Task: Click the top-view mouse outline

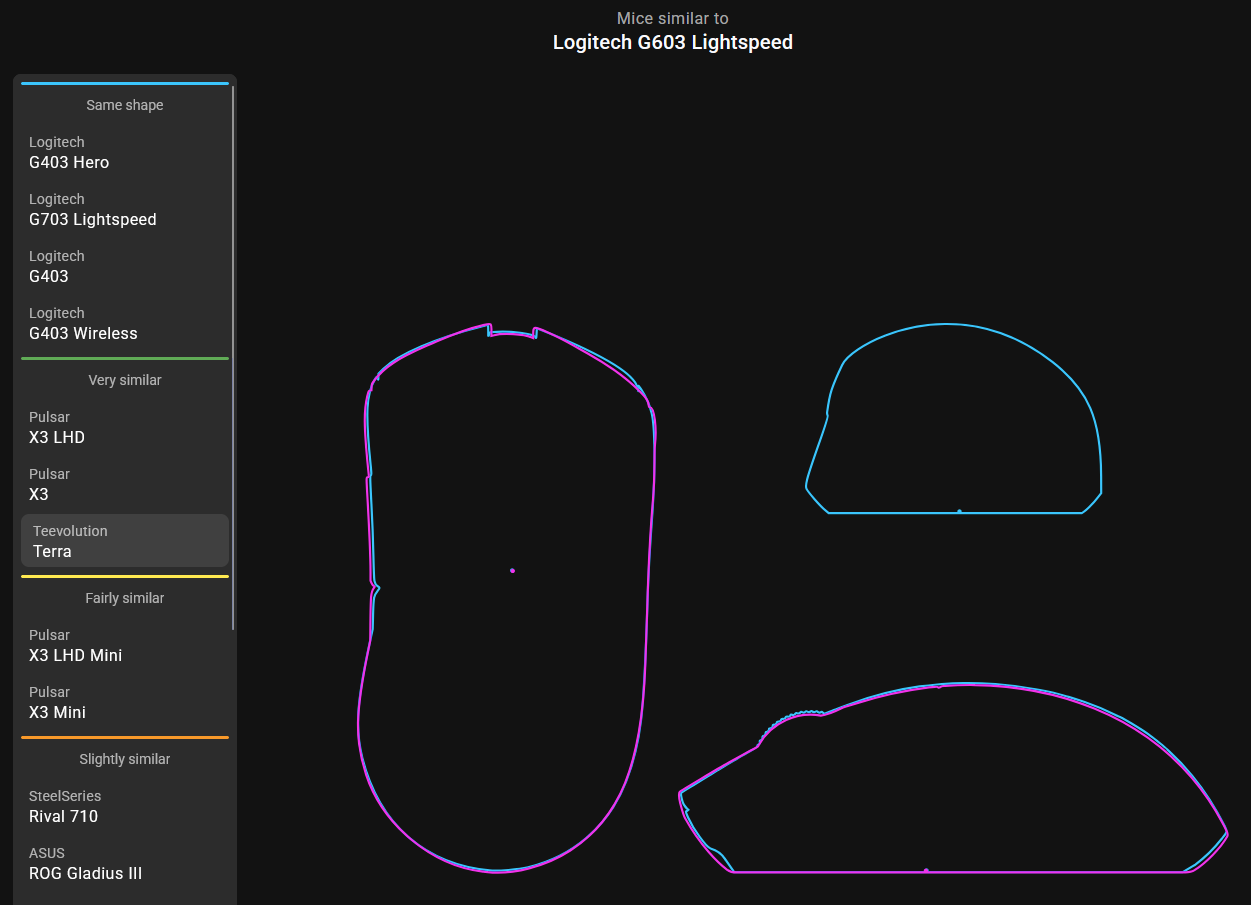Action: click(x=507, y=598)
